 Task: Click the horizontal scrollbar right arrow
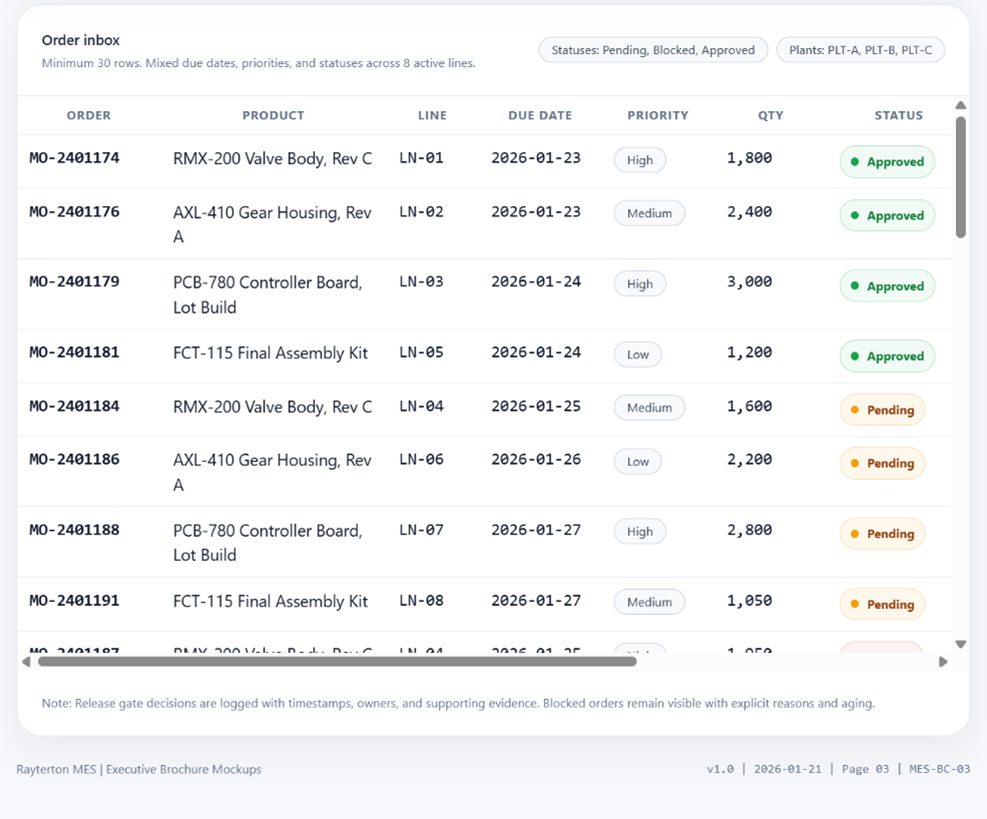(943, 662)
